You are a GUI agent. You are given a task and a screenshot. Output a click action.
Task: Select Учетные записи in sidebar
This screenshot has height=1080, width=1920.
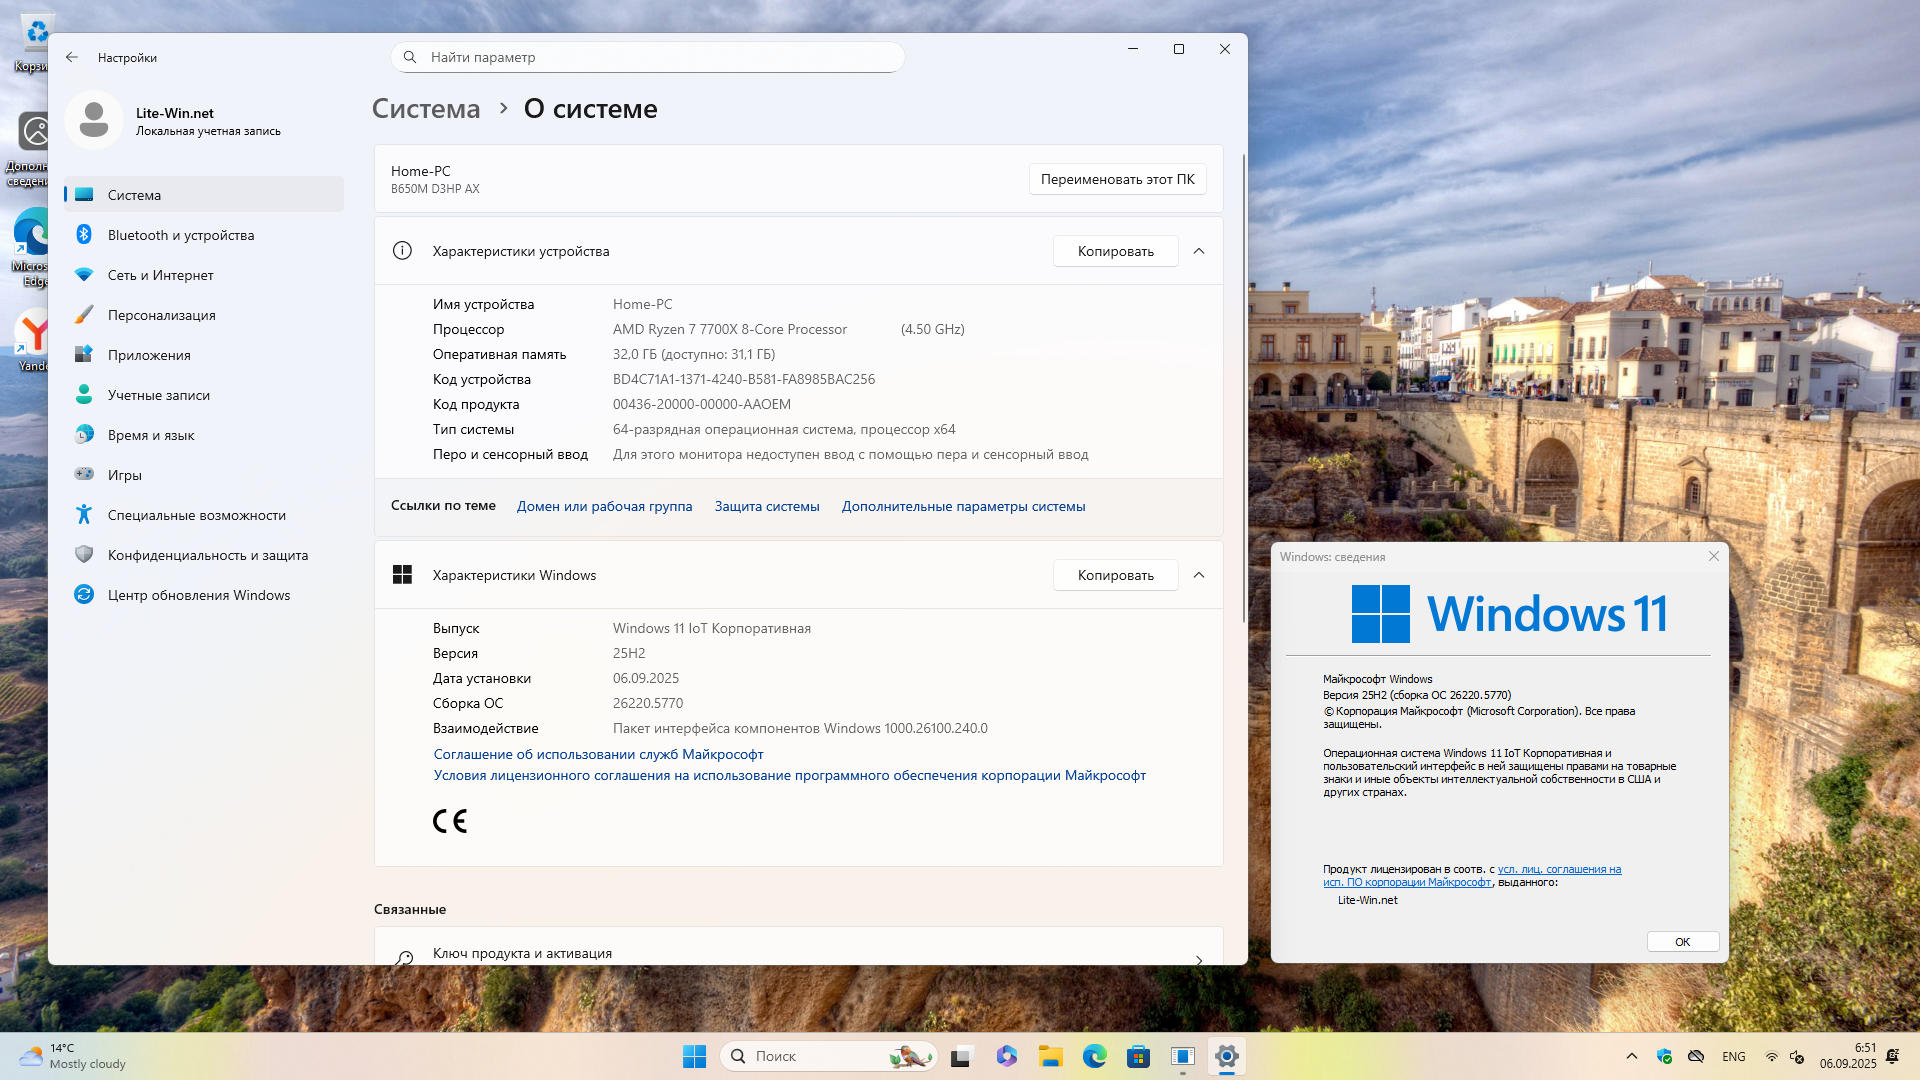pos(158,395)
